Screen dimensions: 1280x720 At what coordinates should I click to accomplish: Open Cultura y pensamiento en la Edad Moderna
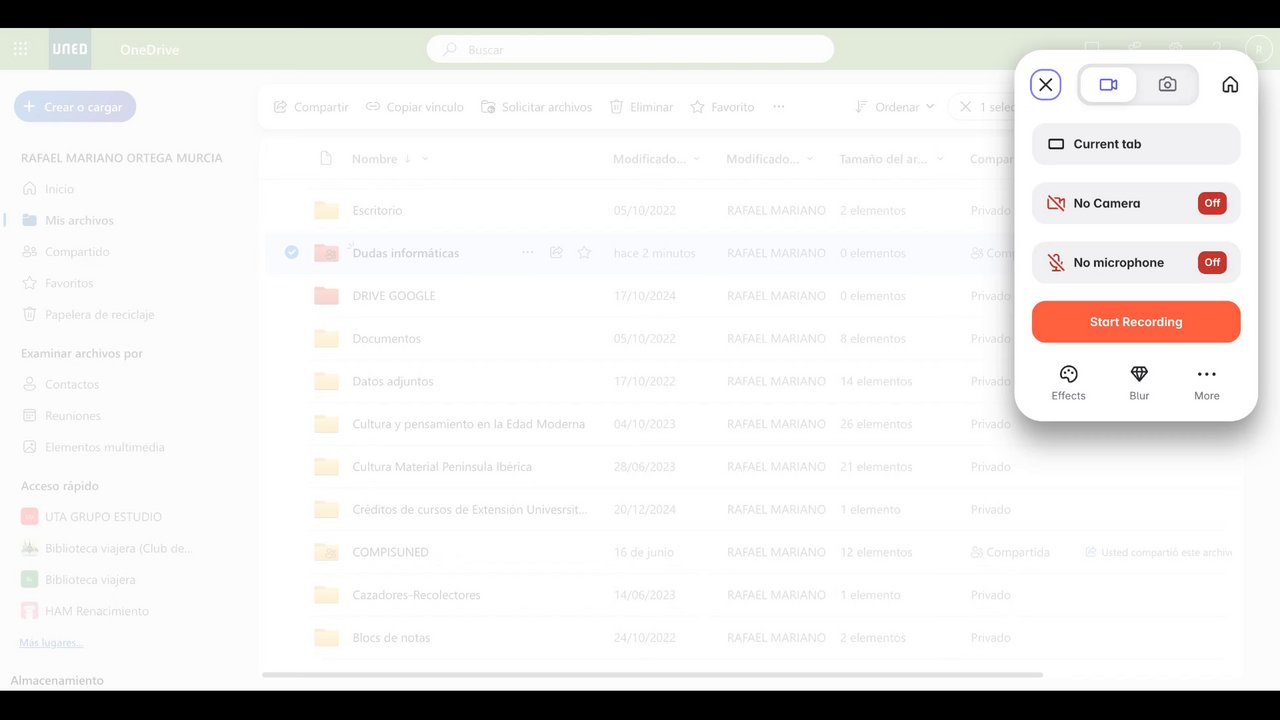pyautogui.click(x=468, y=424)
